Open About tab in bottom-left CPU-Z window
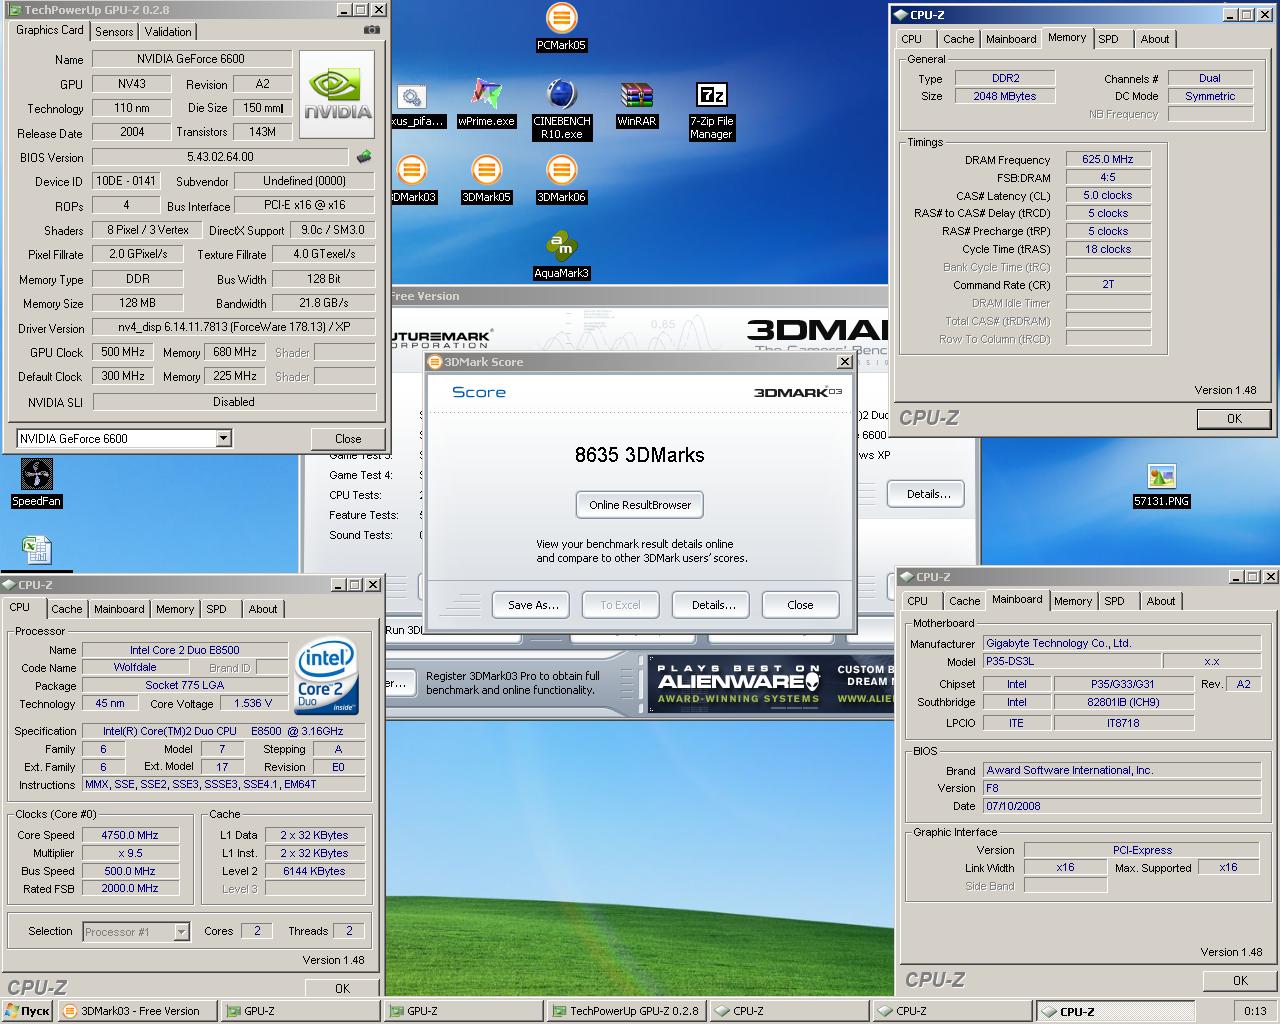This screenshot has width=1280, height=1024. [263, 609]
